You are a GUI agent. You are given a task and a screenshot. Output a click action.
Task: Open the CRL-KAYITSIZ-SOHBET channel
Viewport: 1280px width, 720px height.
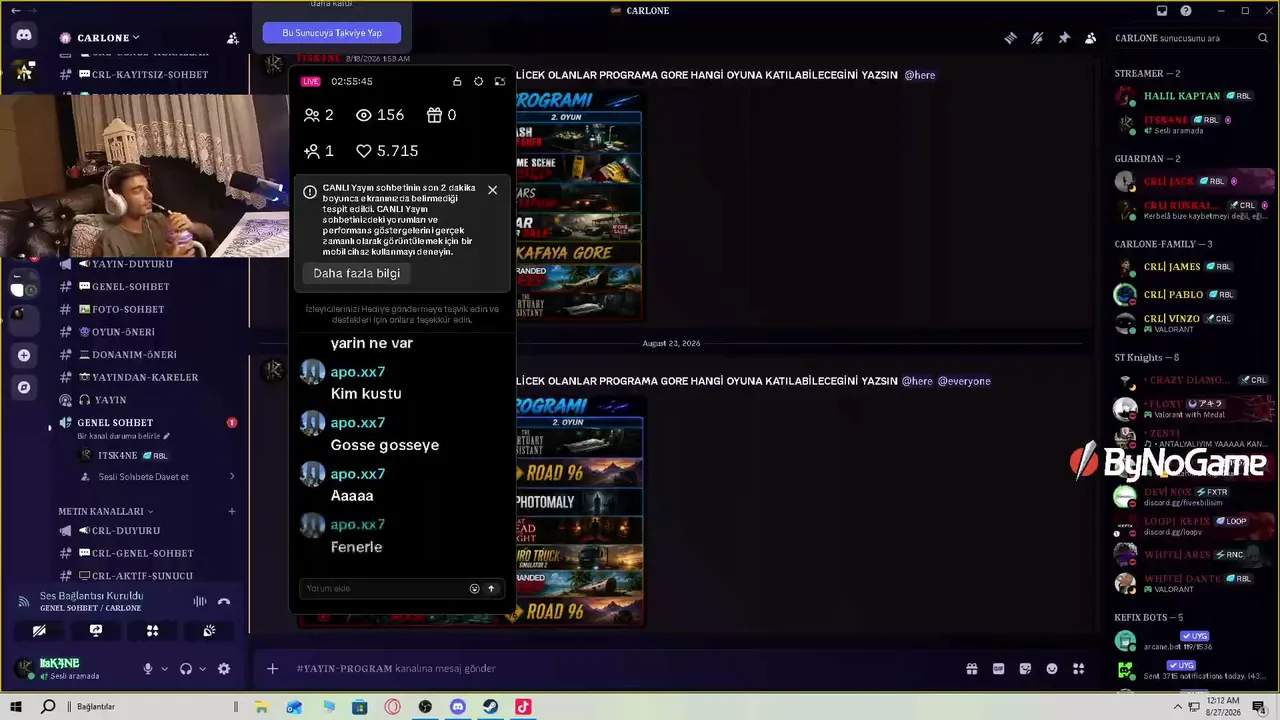pos(150,75)
